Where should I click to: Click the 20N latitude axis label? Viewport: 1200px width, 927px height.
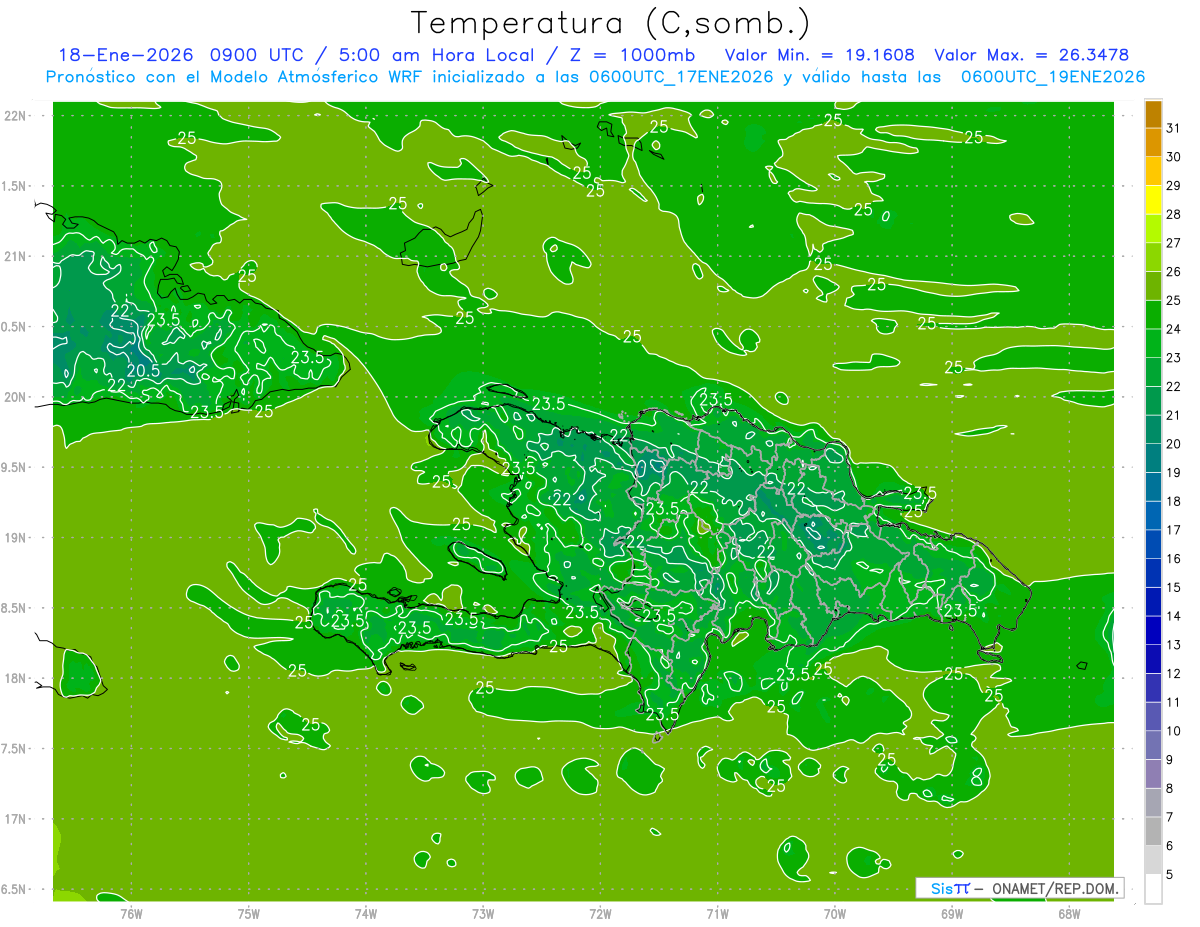14,397
